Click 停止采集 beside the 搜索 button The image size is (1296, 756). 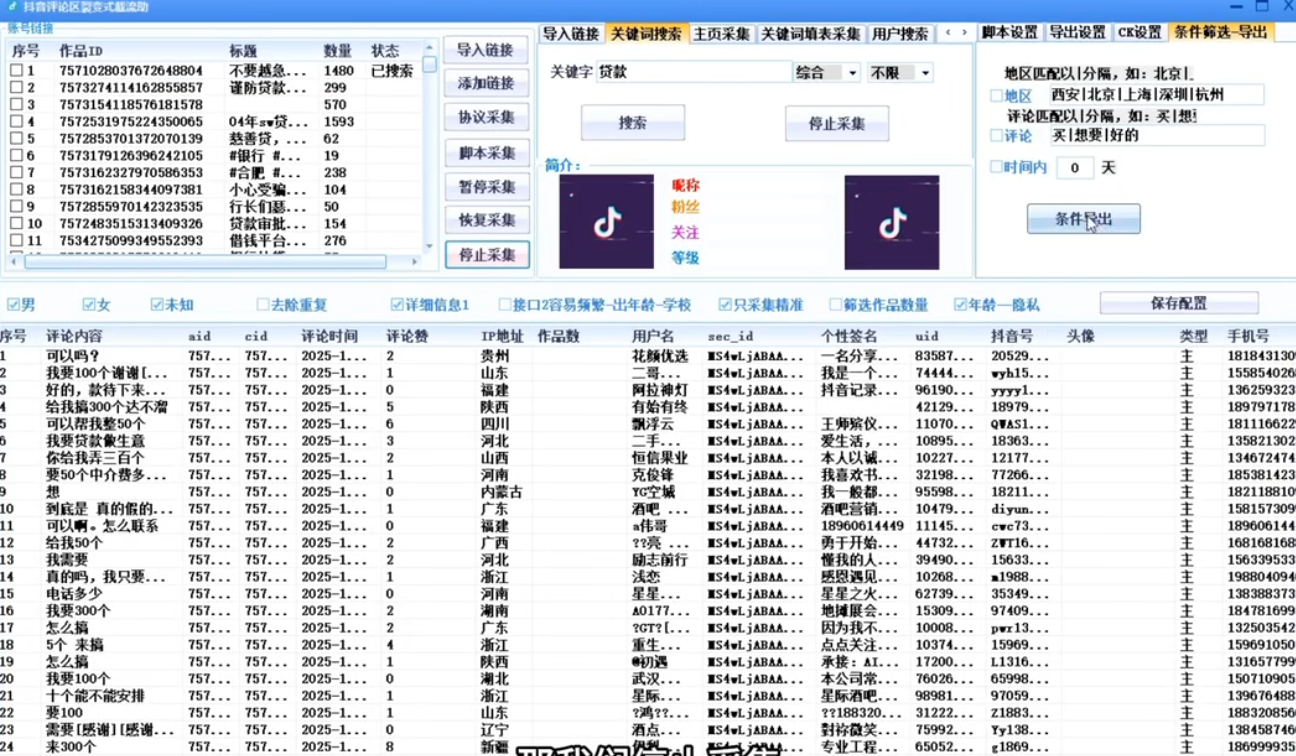(x=837, y=124)
